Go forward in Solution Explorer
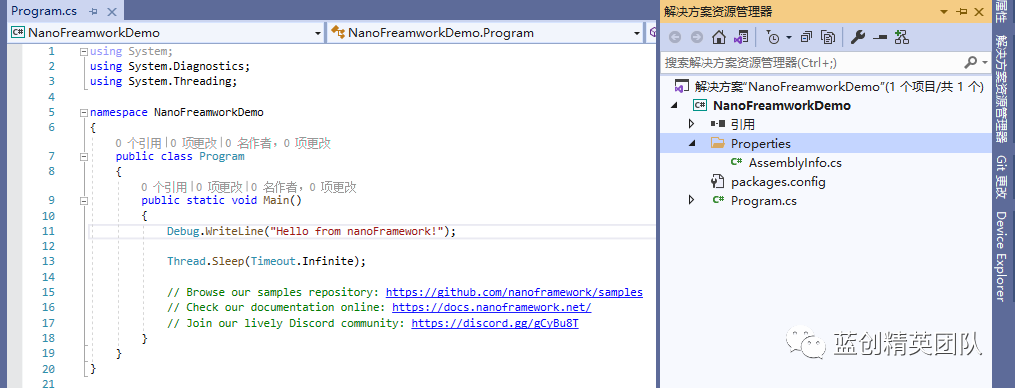Screen dimensions: 1015x388 tap(697, 38)
